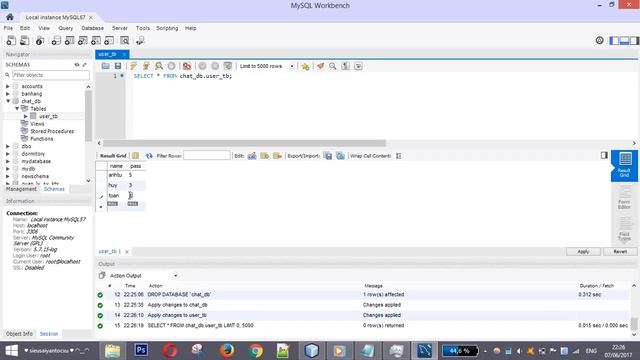Expand the dormitory schema
The image size is (640, 360).
click(x=8, y=154)
